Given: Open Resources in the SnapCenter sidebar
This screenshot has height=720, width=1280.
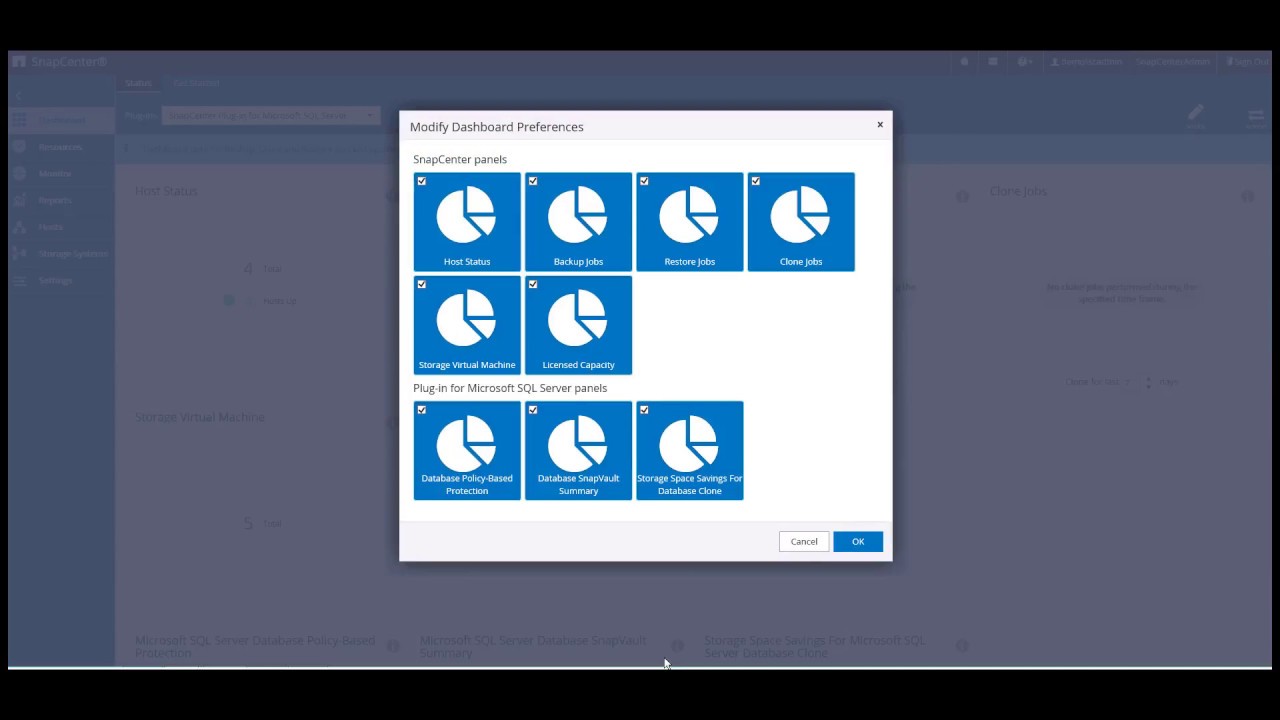Looking at the screenshot, I should tap(60, 147).
